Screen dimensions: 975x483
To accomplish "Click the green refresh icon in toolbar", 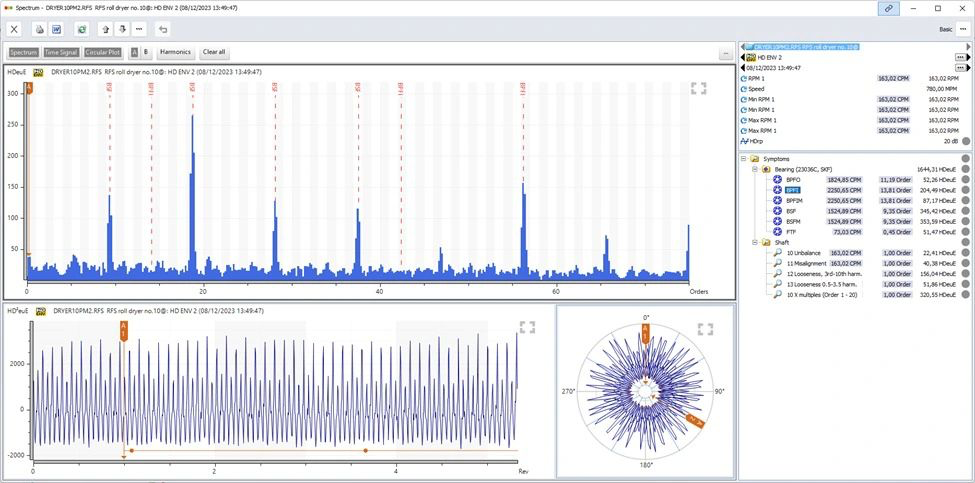I will coord(81,29).
